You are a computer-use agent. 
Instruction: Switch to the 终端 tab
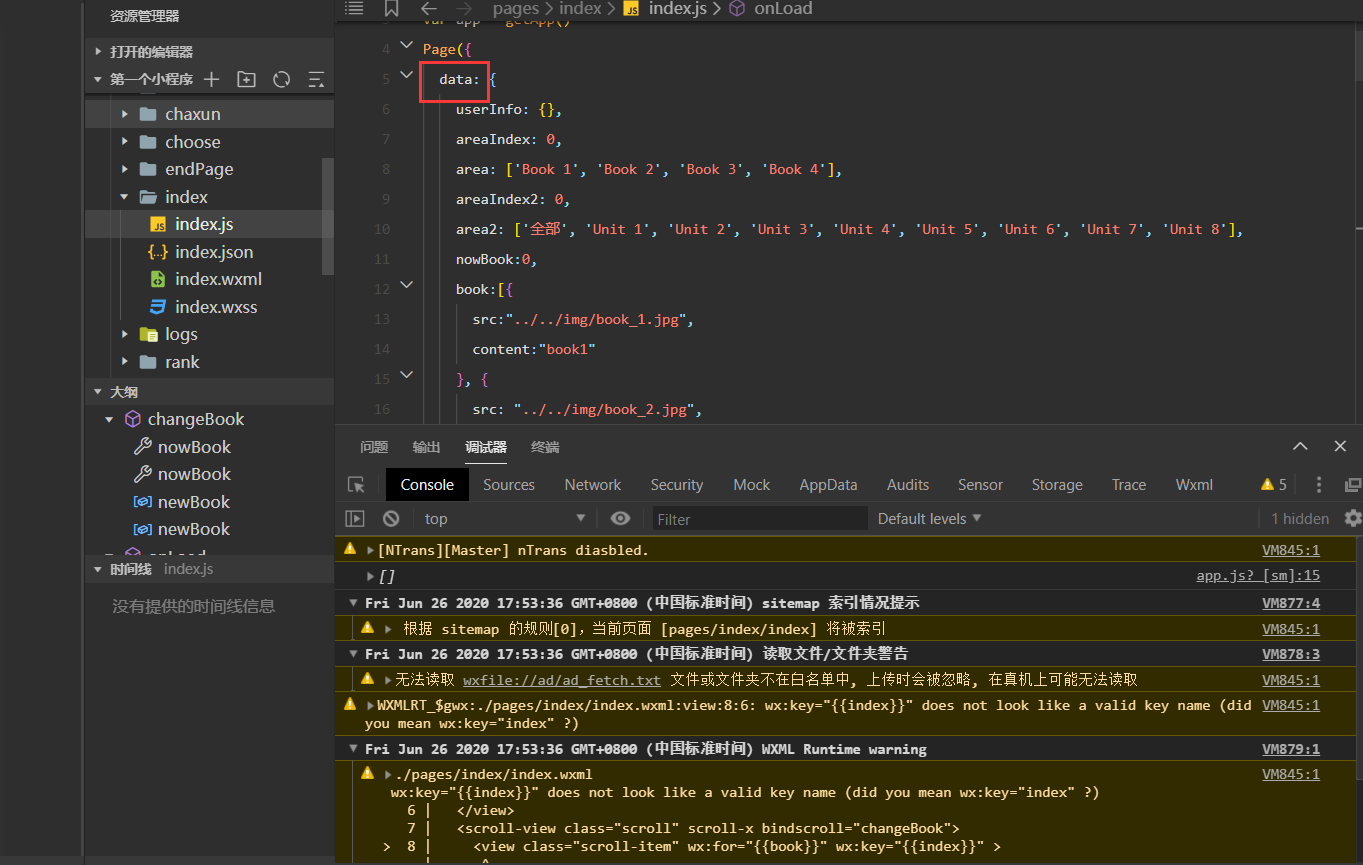click(545, 447)
